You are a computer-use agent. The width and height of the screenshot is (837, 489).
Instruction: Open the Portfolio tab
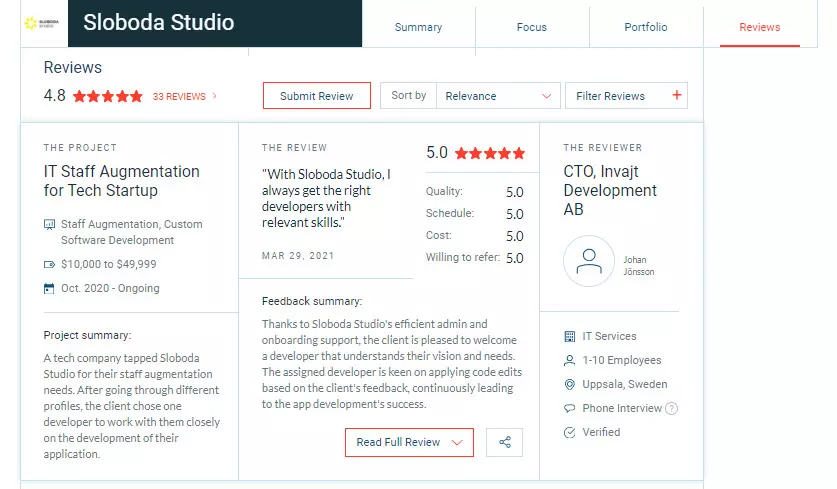coord(646,27)
